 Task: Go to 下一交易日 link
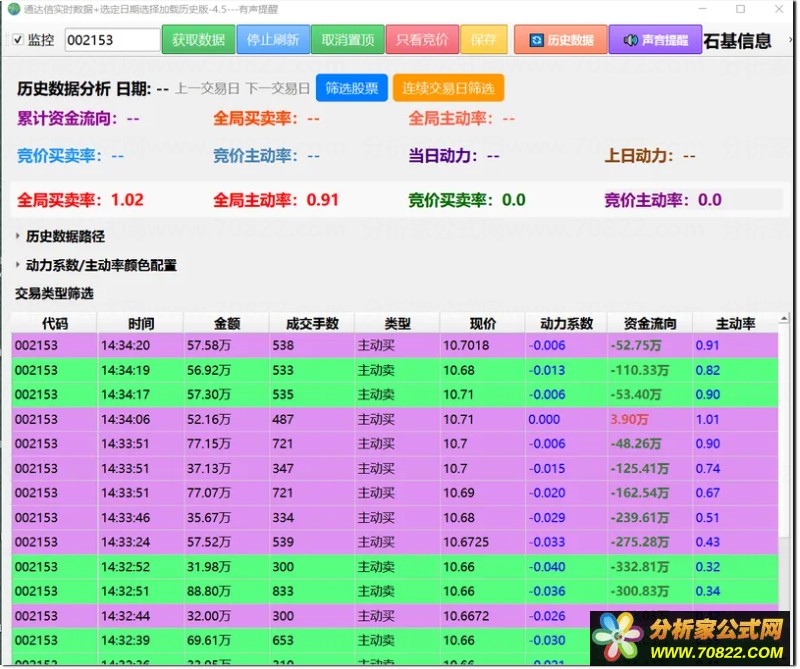click(278, 89)
